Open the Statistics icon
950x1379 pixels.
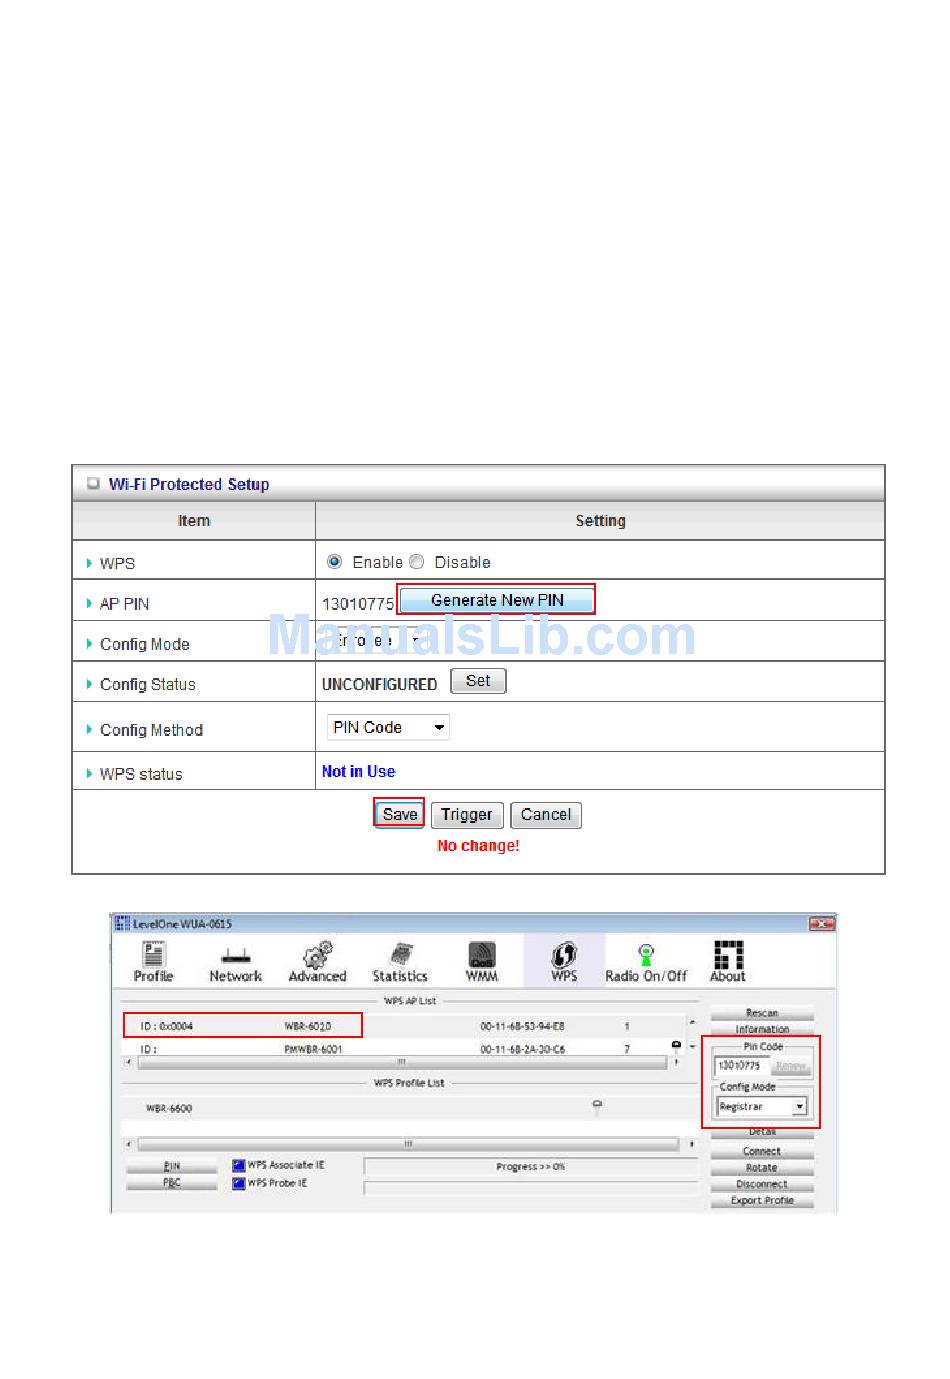[400, 955]
